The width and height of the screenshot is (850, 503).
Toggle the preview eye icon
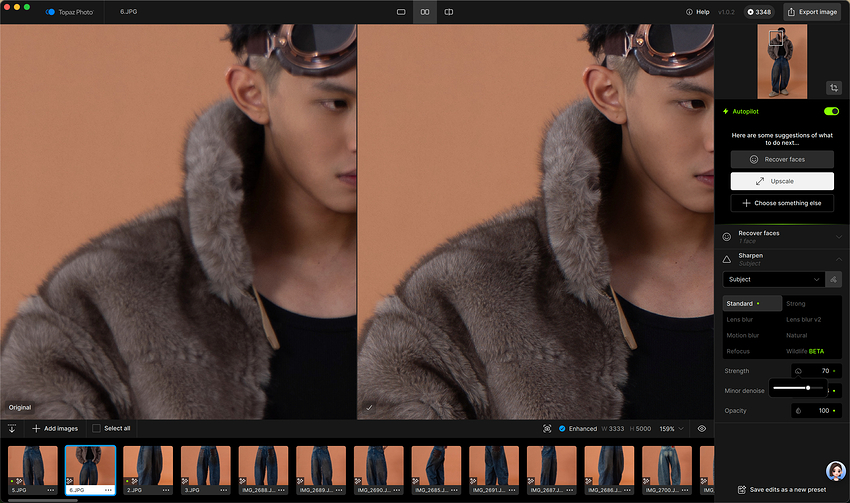point(702,428)
